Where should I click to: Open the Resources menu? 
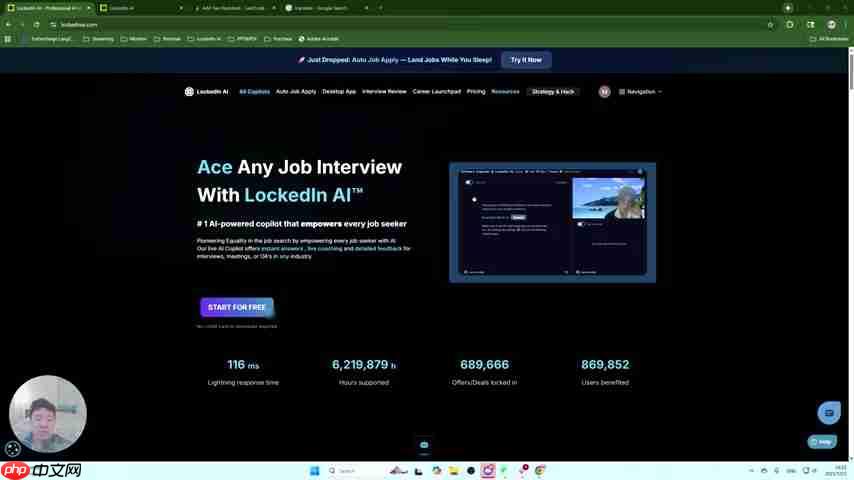point(505,92)
